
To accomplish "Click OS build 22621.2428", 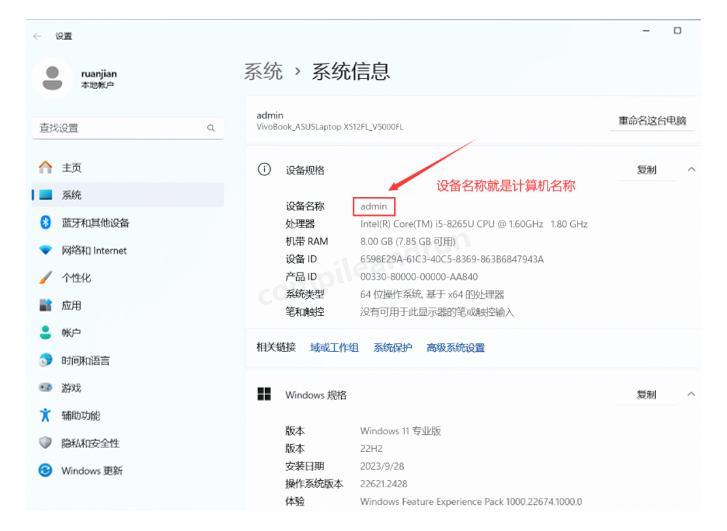I will click(384, 484).
